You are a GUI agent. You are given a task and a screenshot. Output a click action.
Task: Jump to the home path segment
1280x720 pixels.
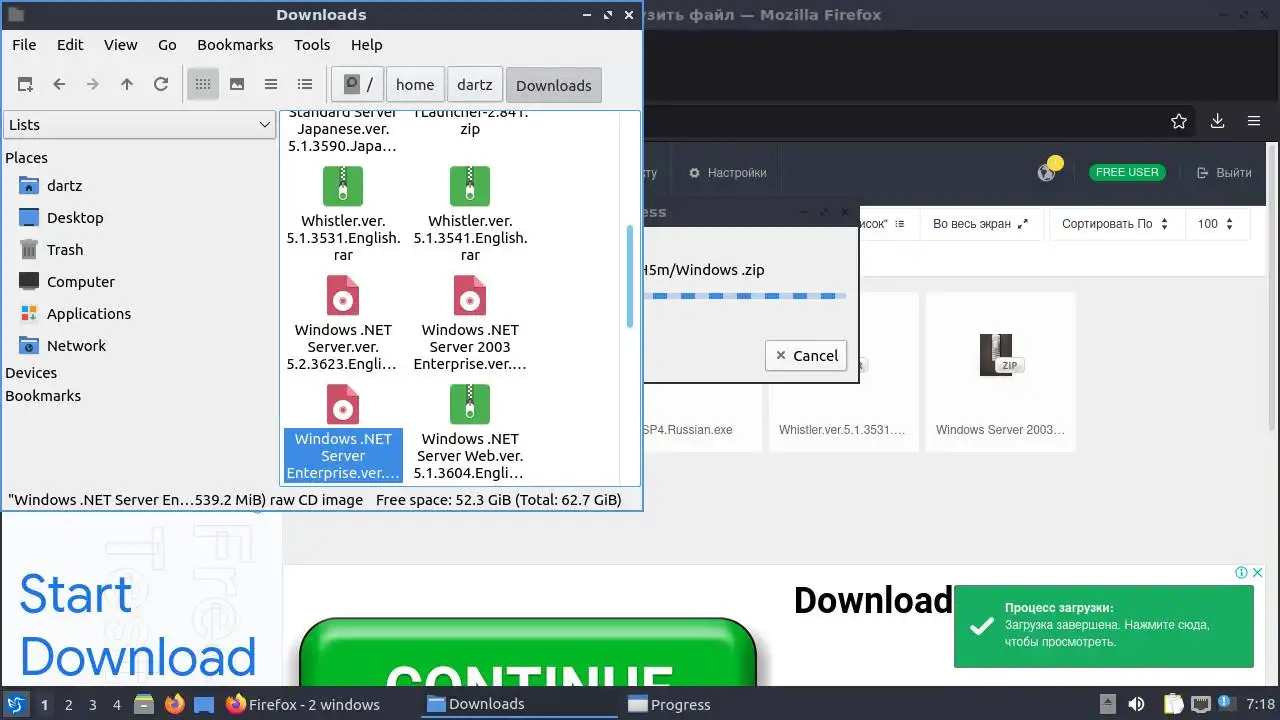point(415,85)
